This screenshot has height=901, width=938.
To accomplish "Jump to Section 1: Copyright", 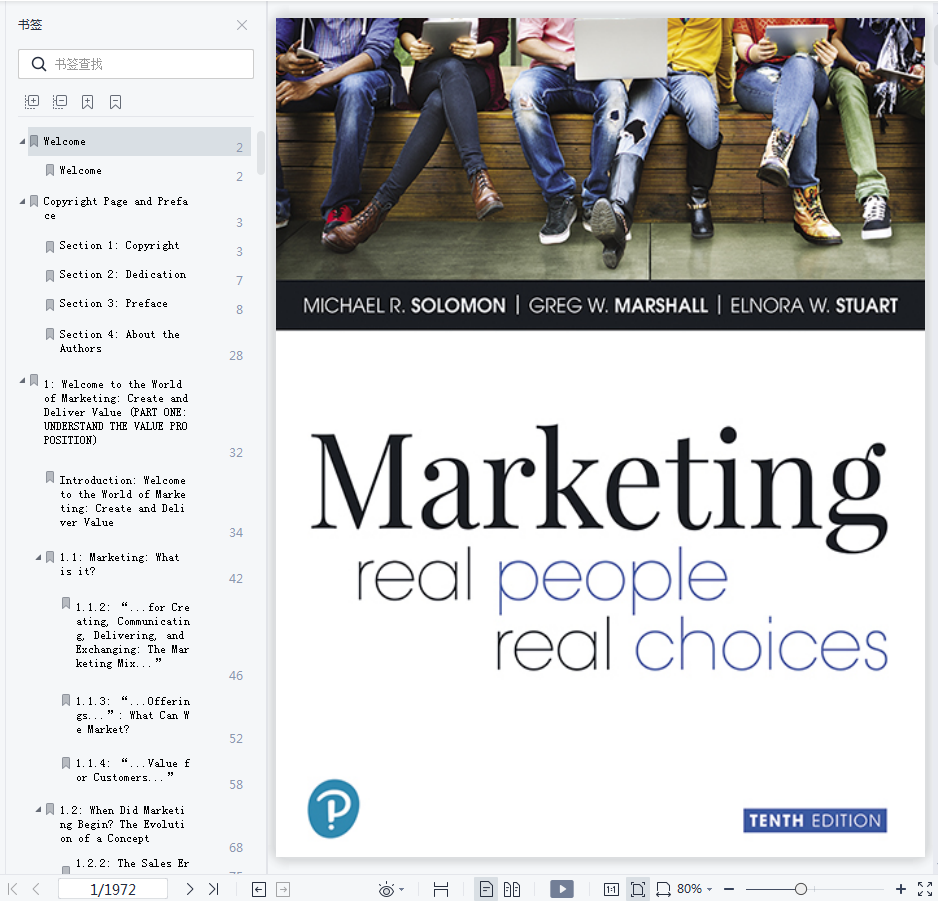I will [x=119, y=245].
